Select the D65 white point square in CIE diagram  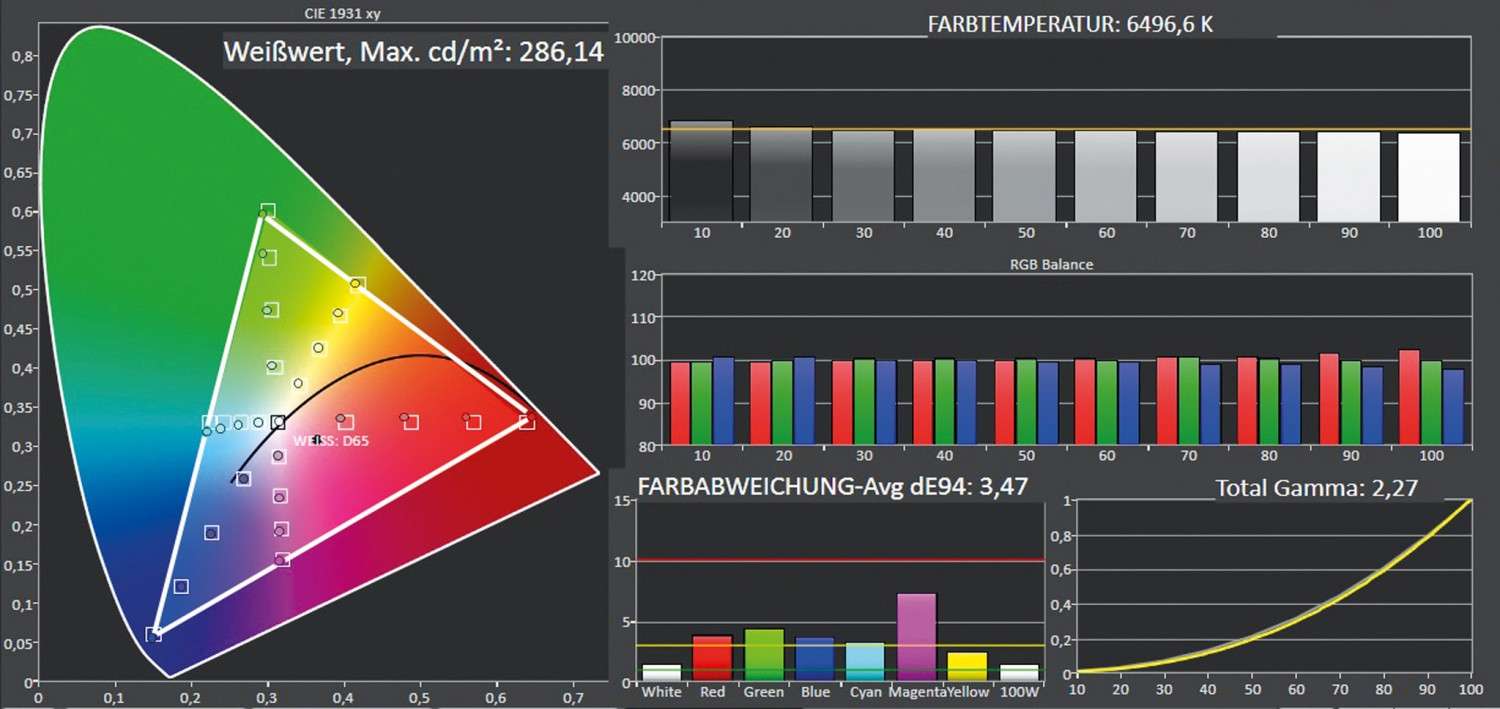coord(278,422)
